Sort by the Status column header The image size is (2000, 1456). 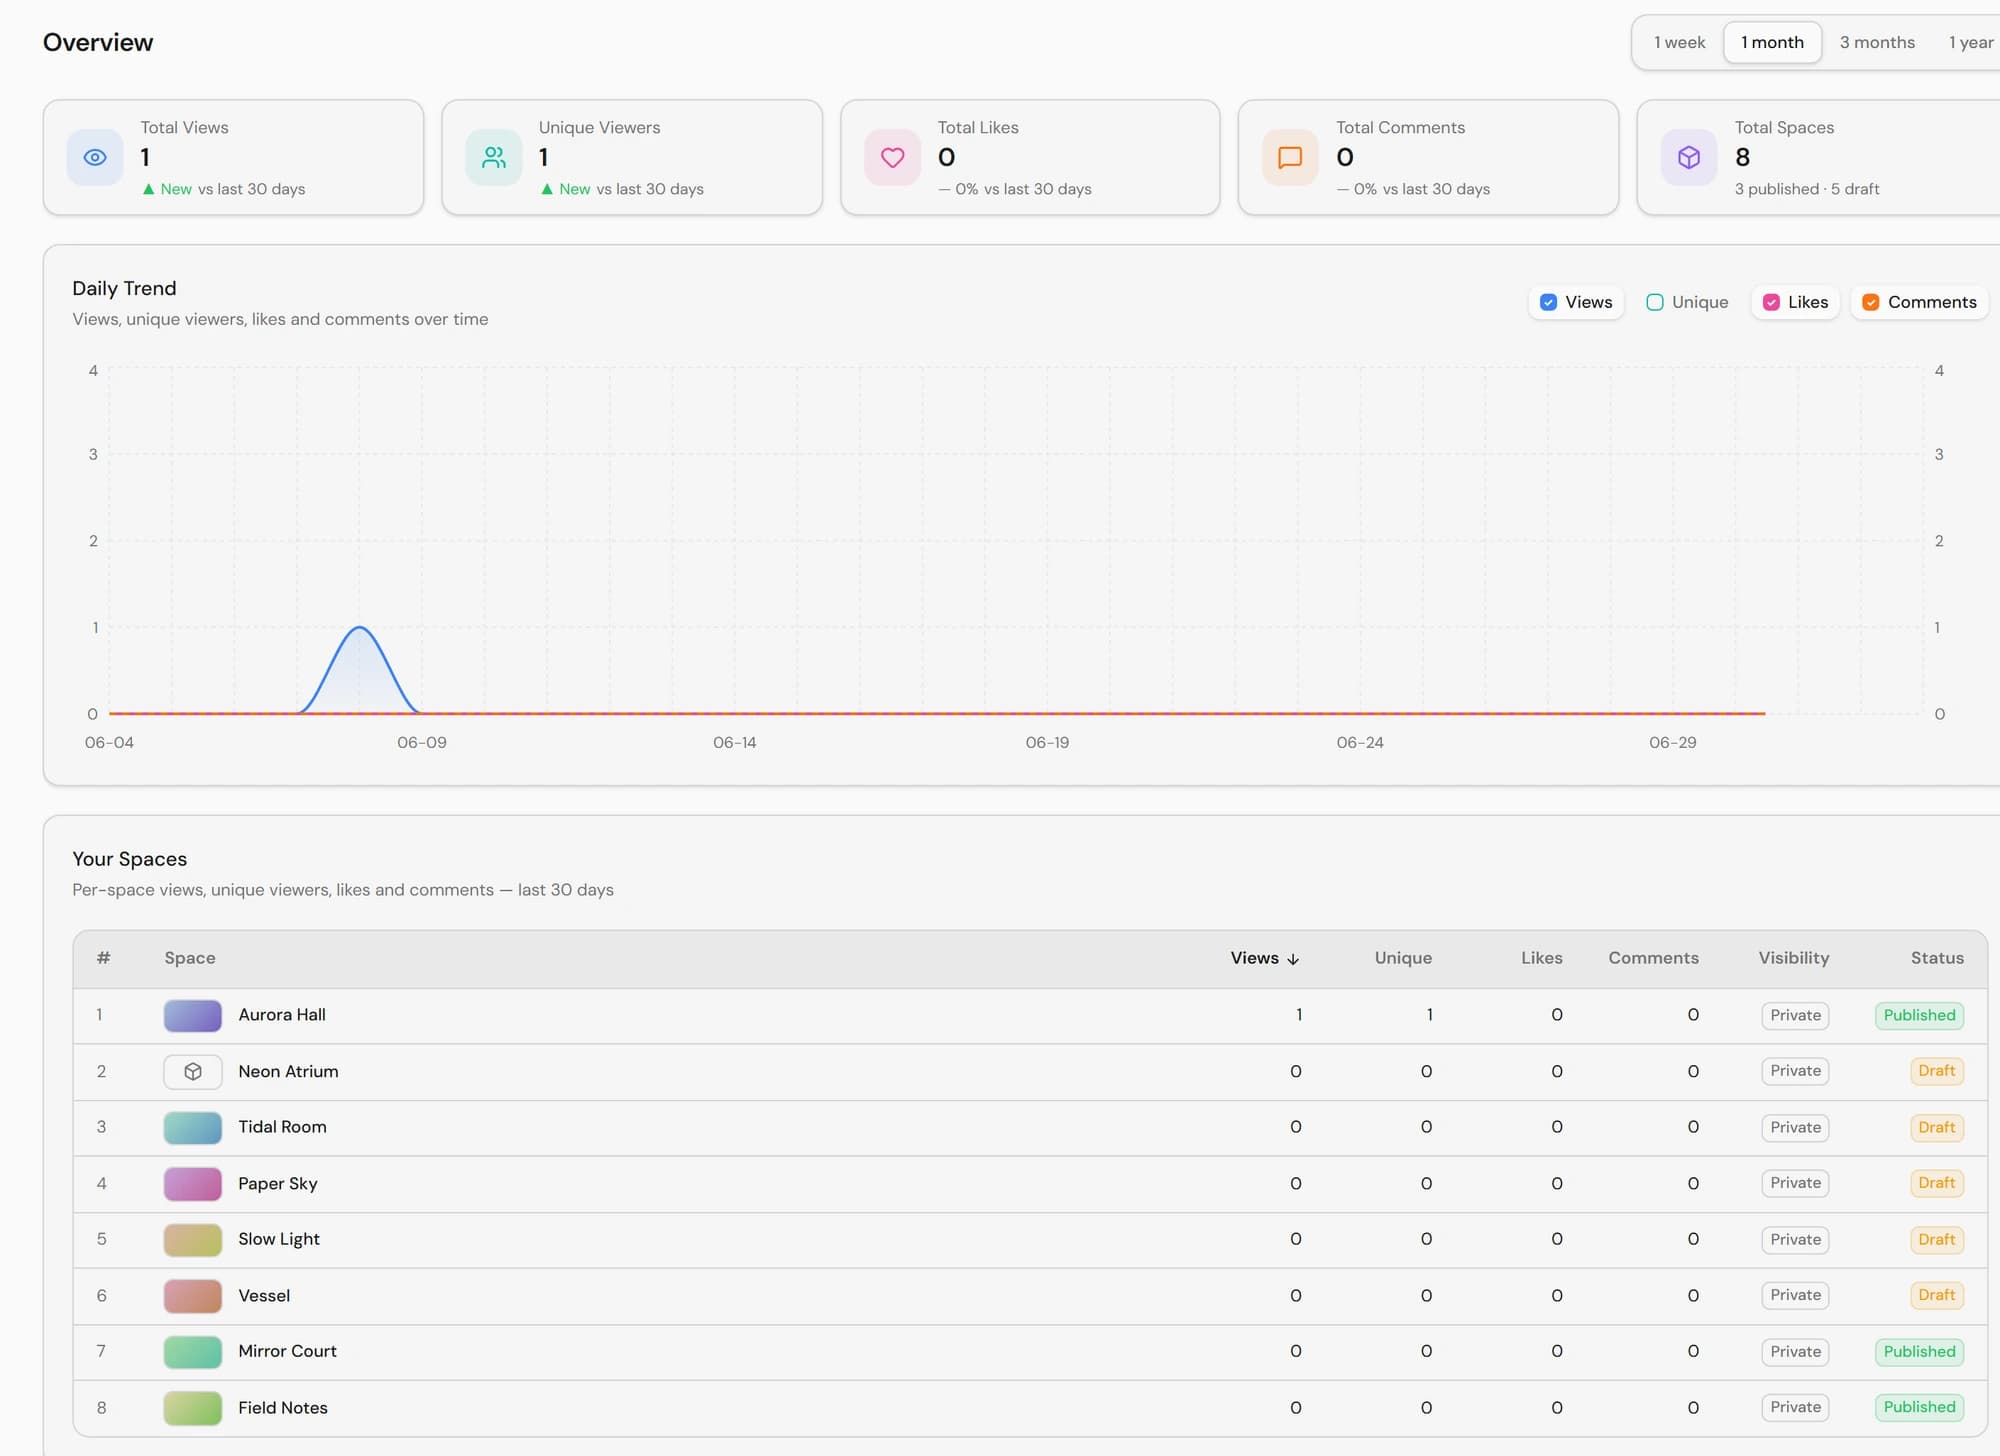click(1937, 958)
